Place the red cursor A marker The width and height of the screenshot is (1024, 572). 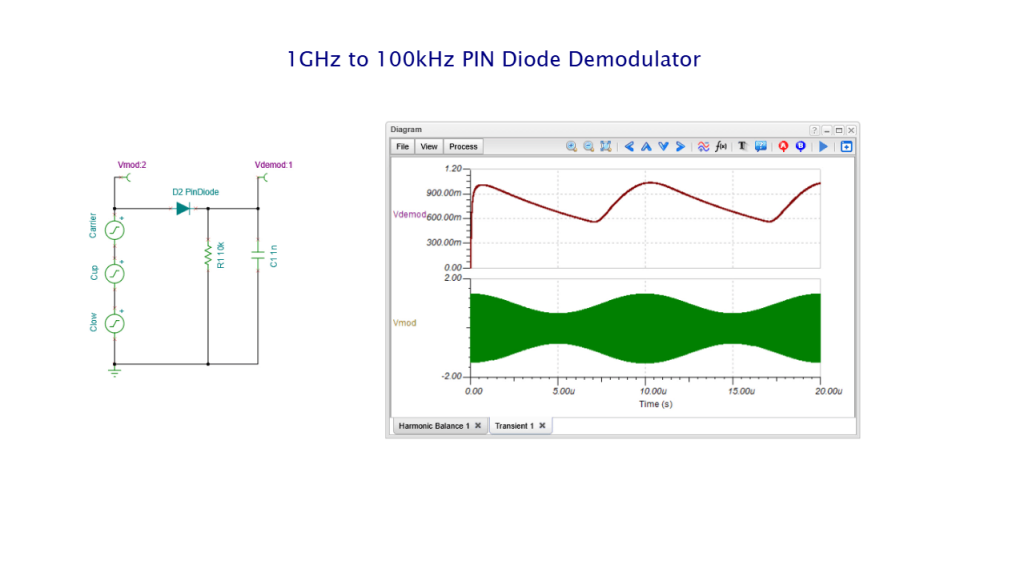coord(783,146)
